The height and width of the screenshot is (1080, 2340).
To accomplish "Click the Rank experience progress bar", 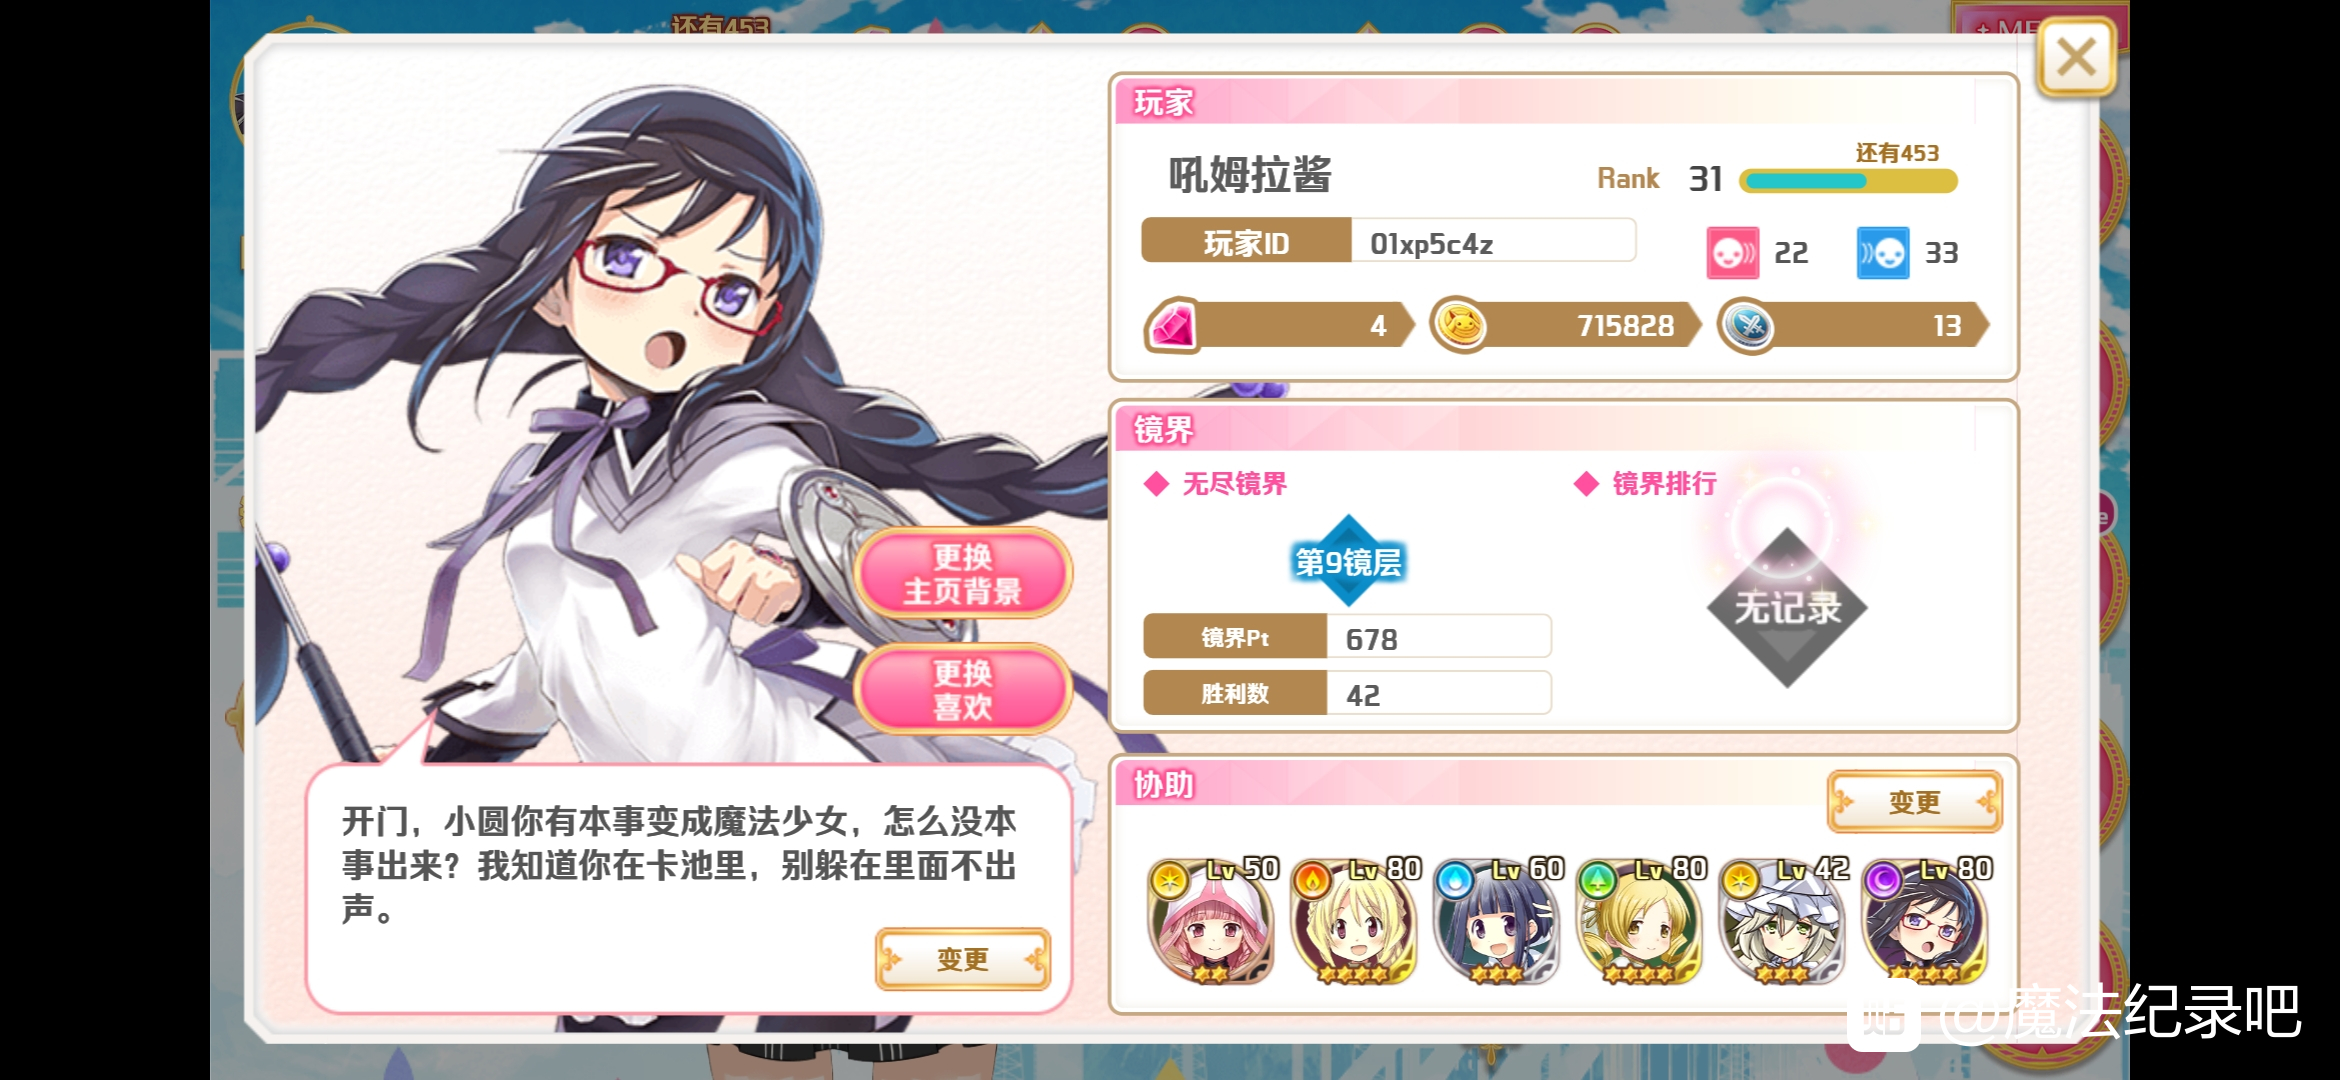I will coord(1848,181).
